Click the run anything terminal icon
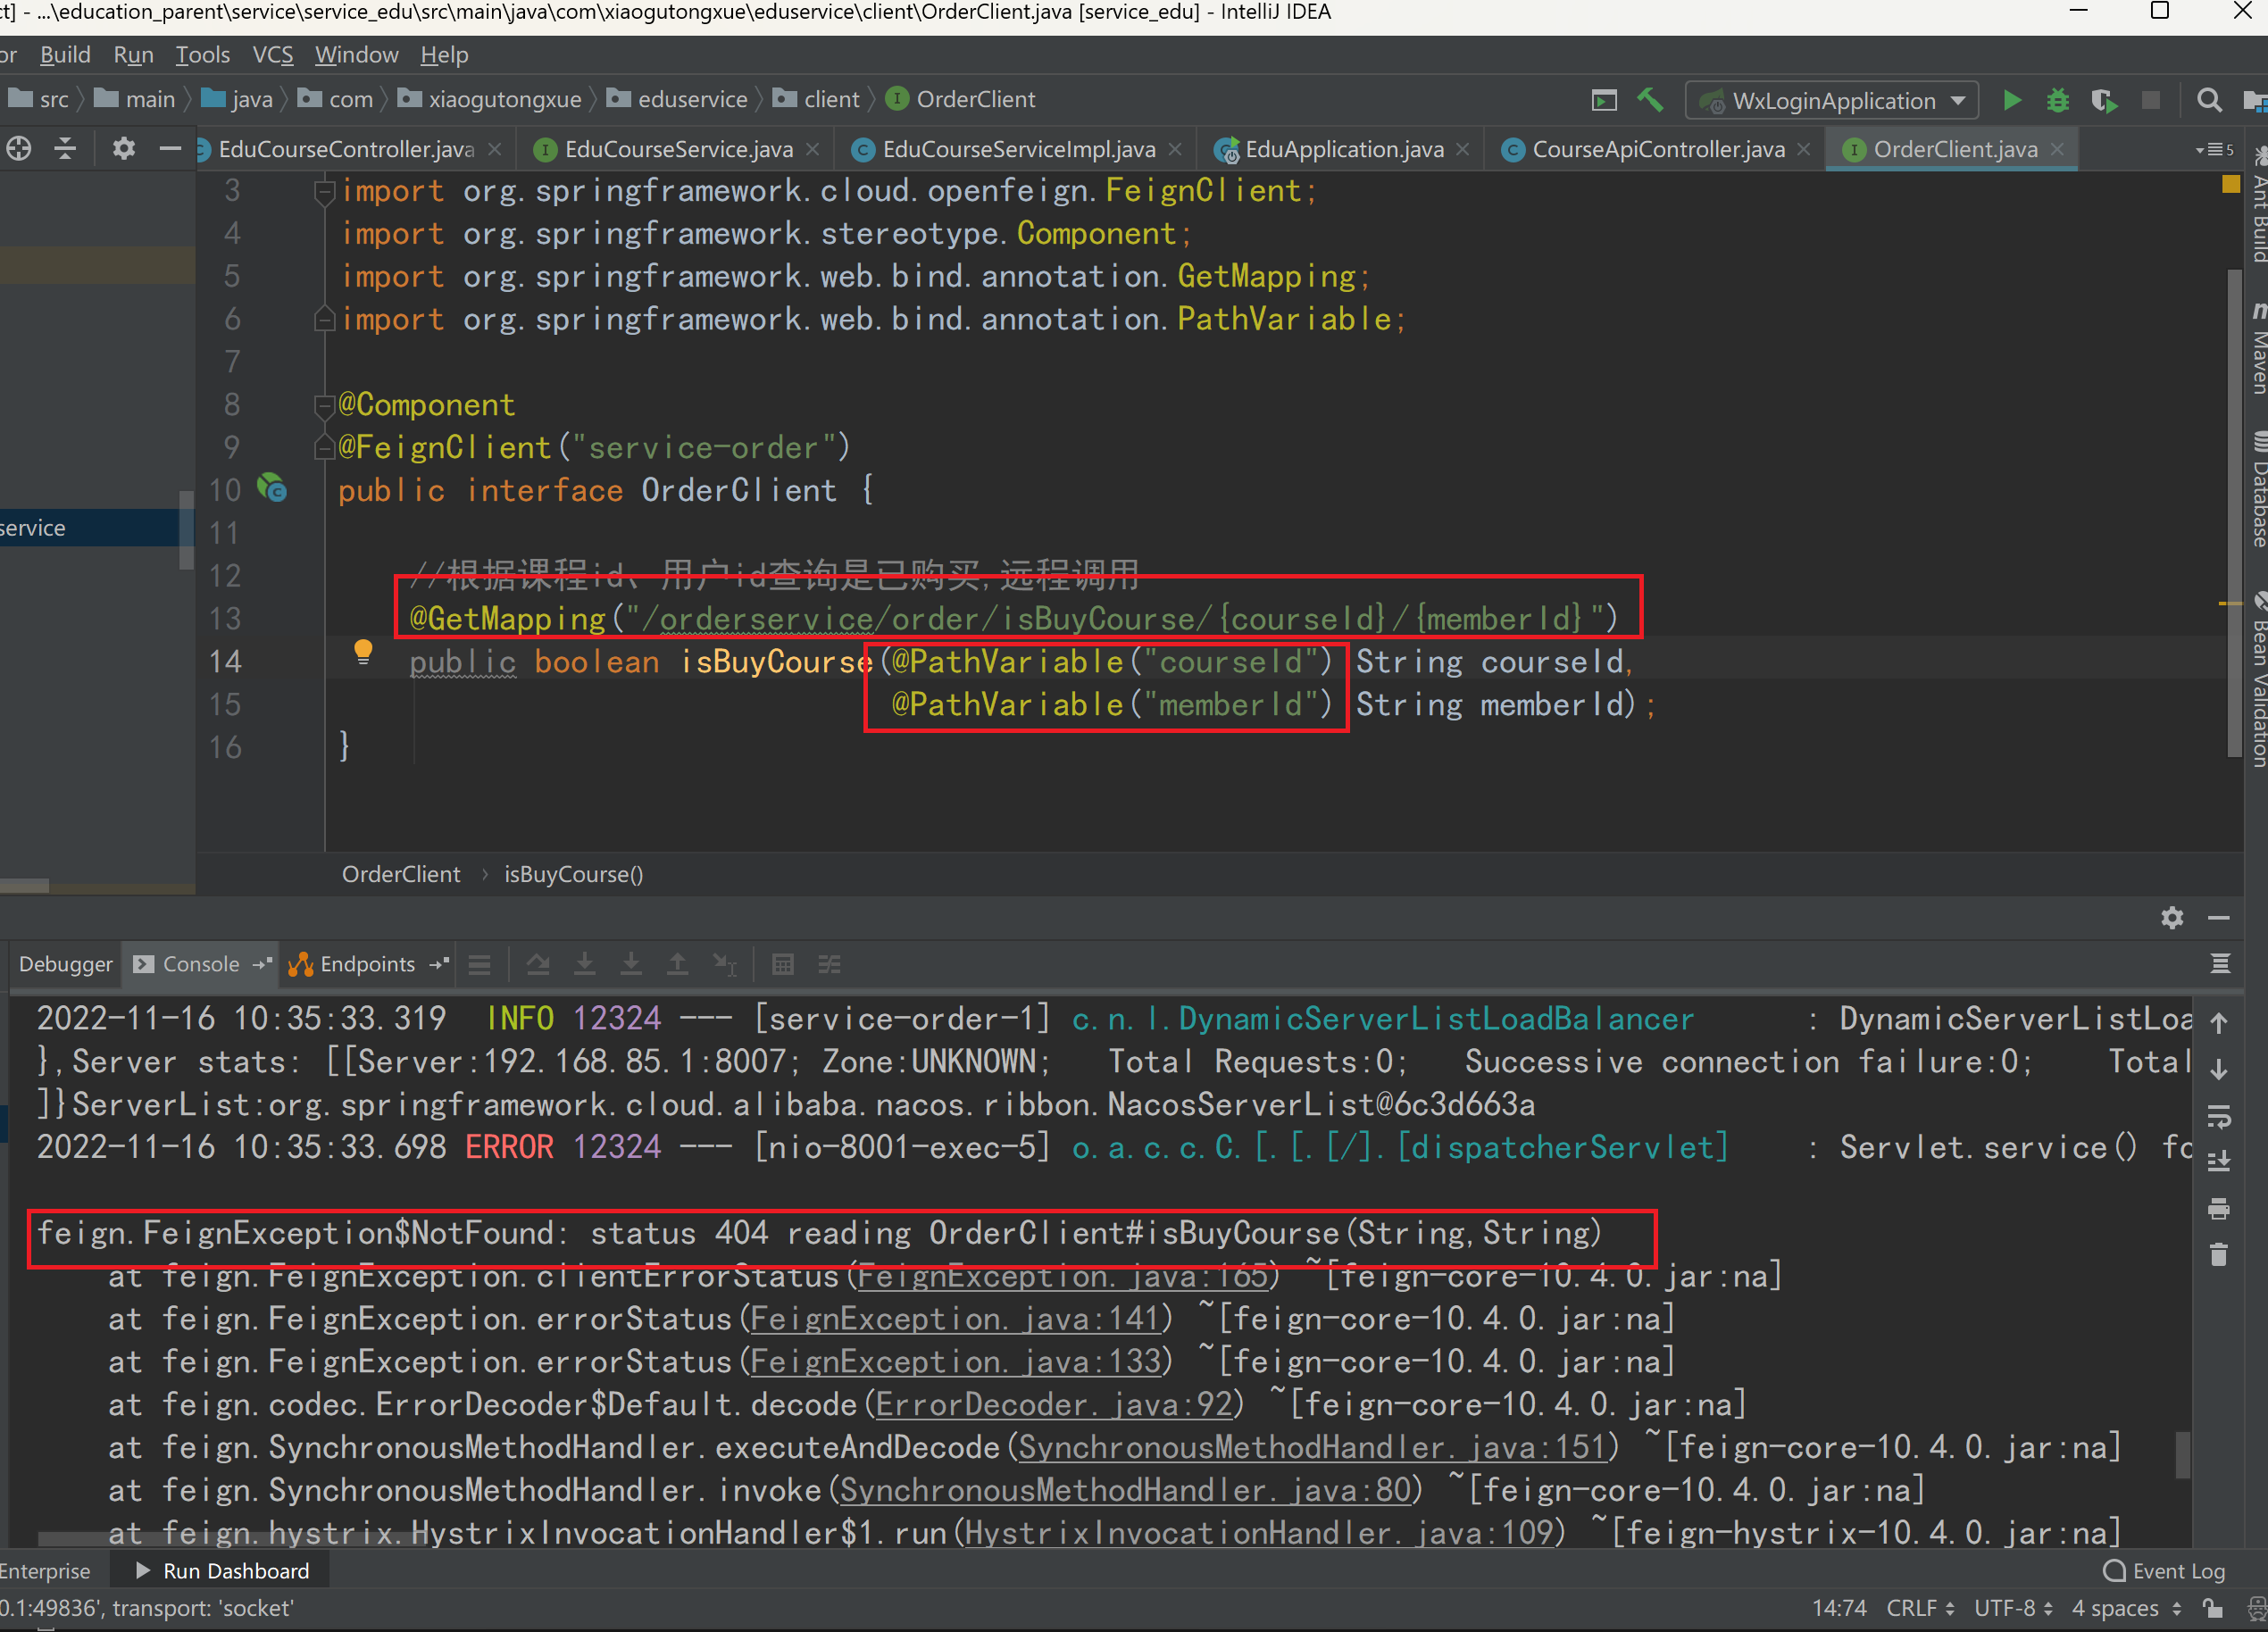2268x1632 pixels. coord(1604,100)
